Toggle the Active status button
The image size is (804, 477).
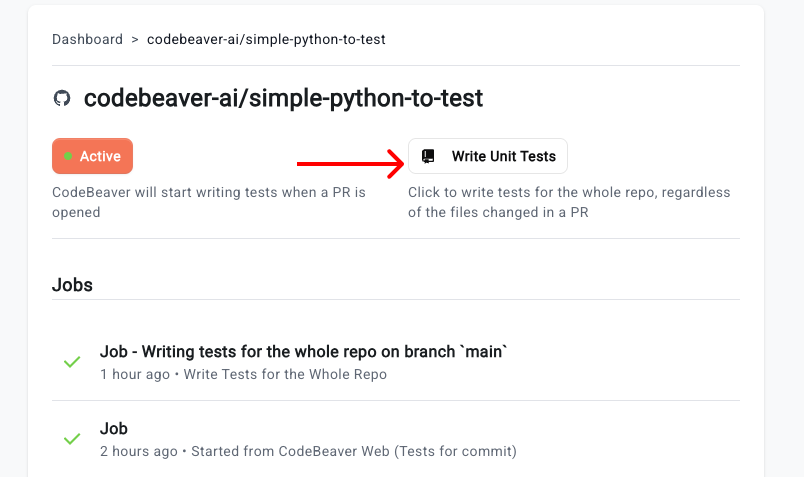[x=92, y=156]
